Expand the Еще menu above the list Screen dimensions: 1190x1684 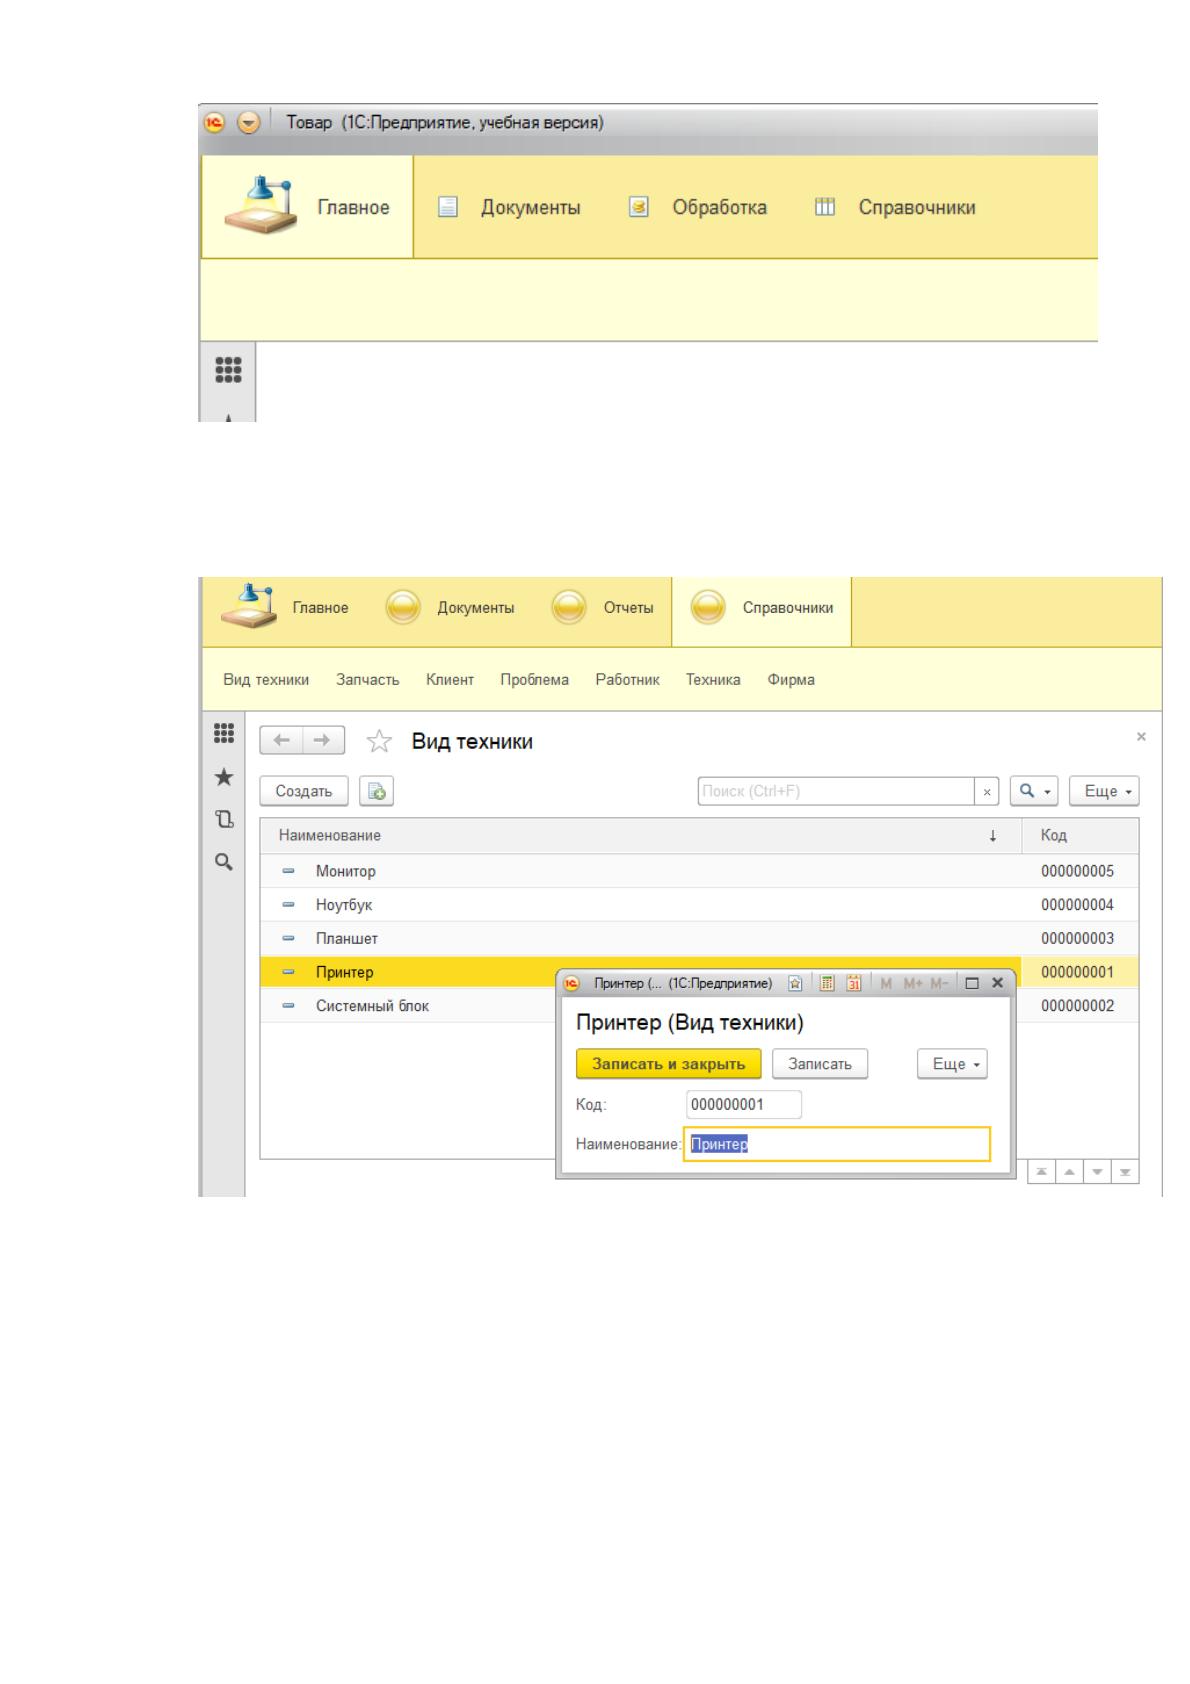click(x=1104, y=791)
